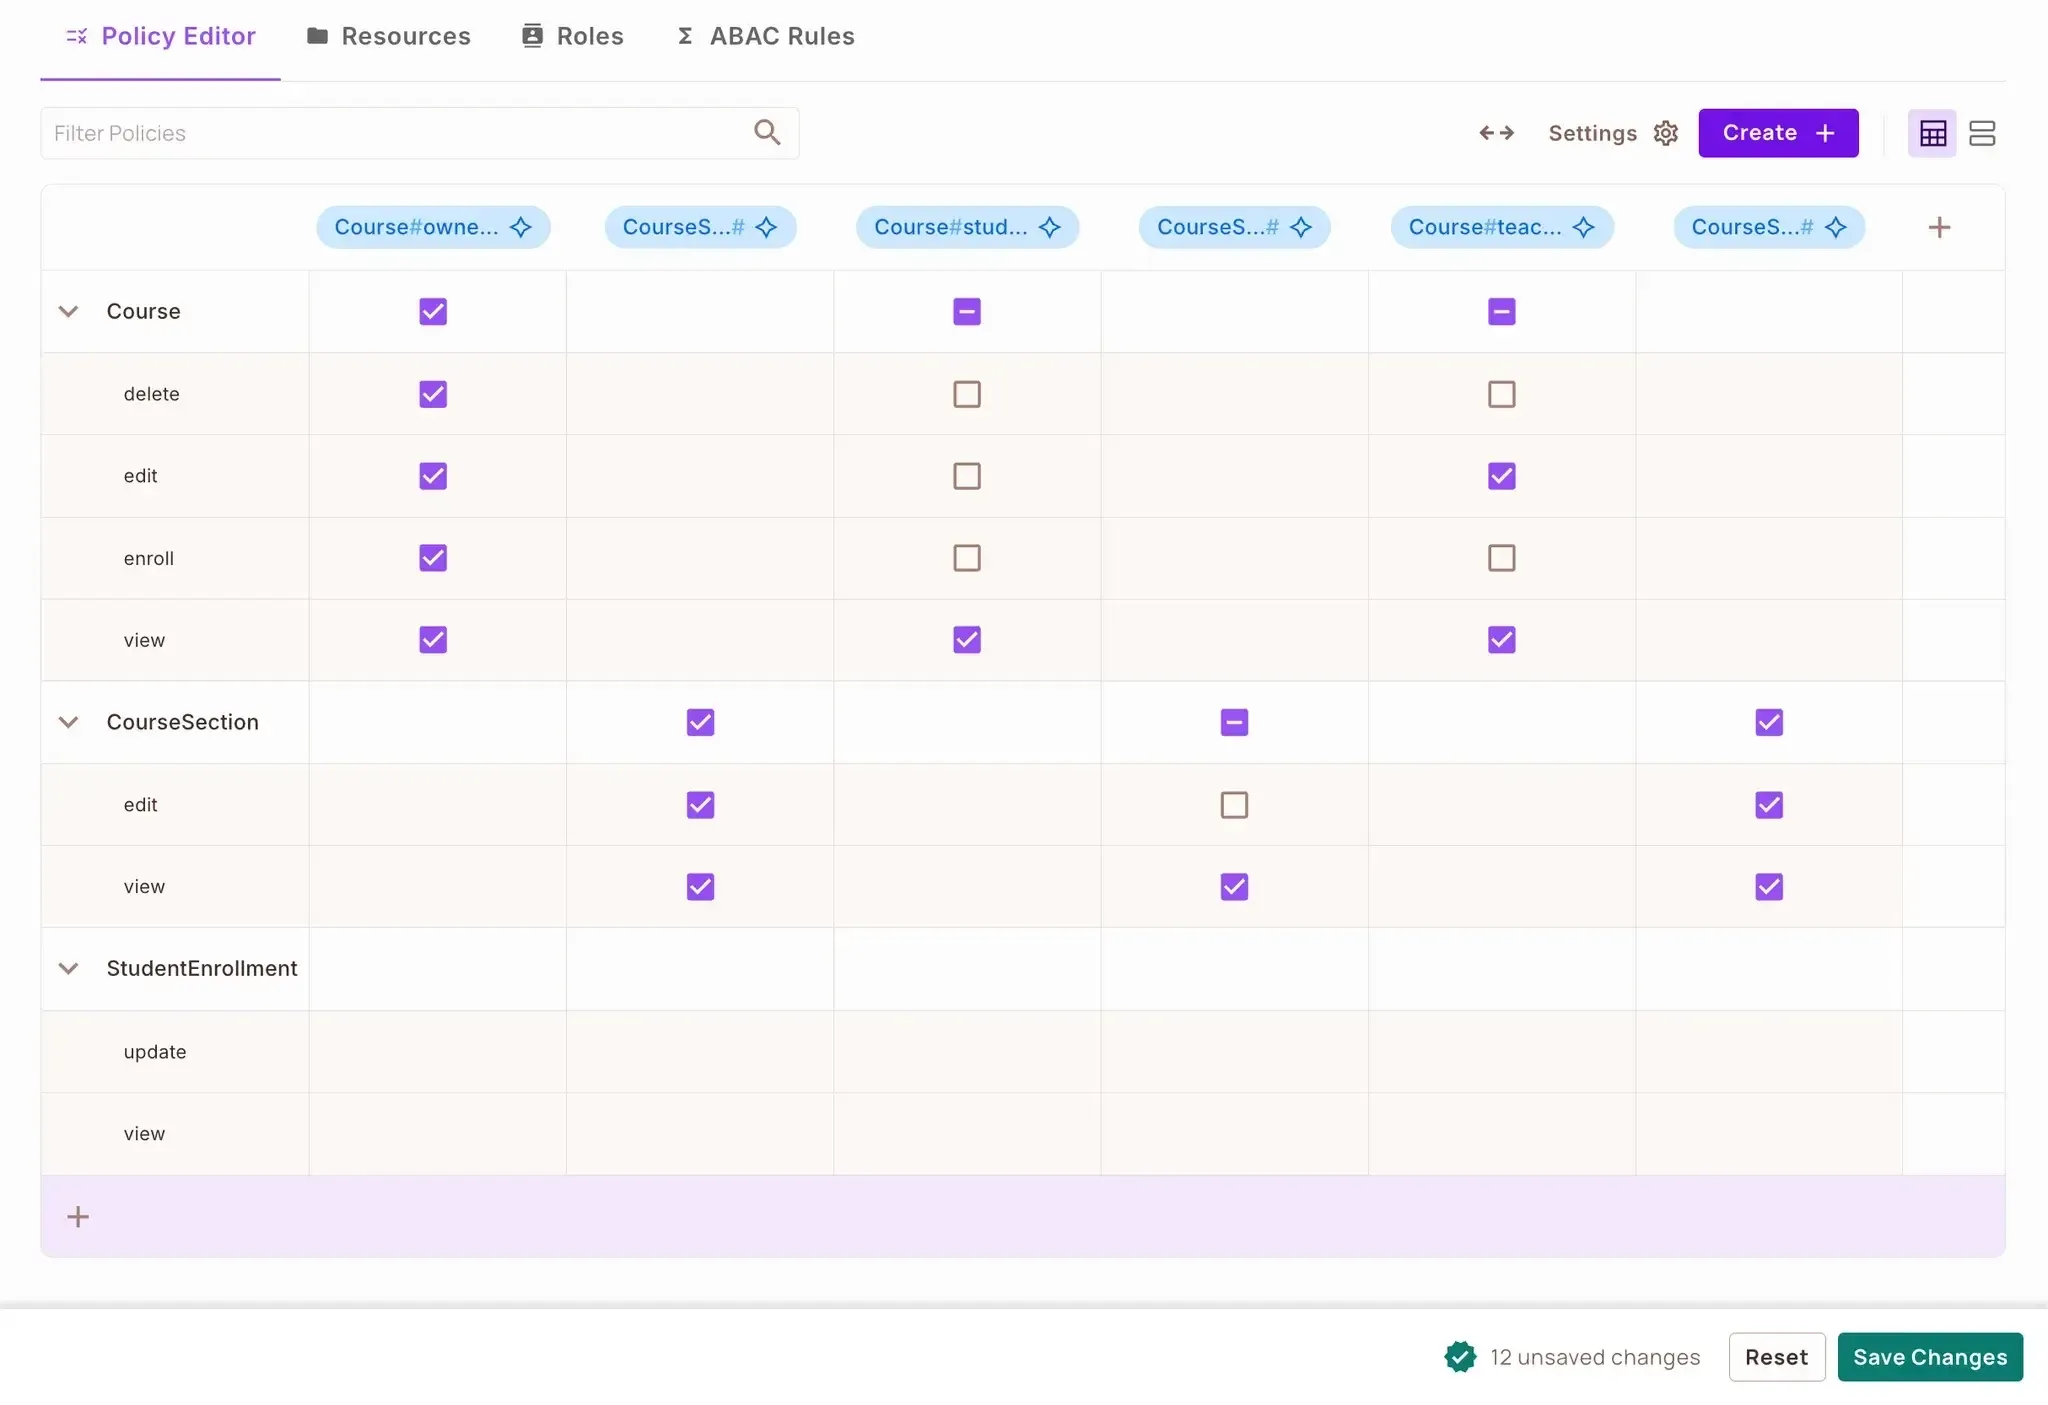Open the Resources tab
The image size is (2048, 1405).
point(388,36)
